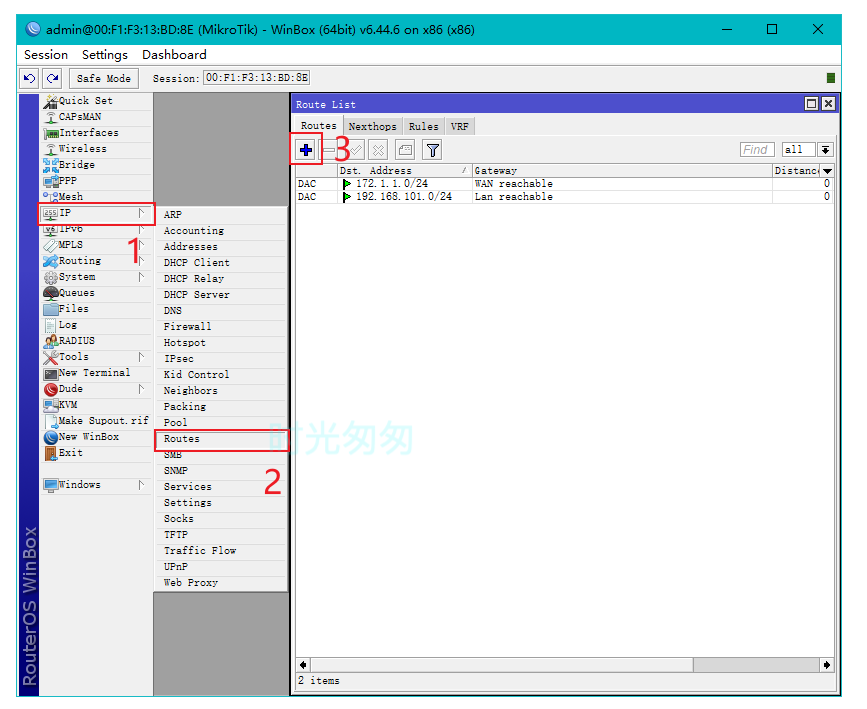This screenshot has height=709, width=867.
Task: Select DNS in IP submenu
Action: tap(221, 311)
